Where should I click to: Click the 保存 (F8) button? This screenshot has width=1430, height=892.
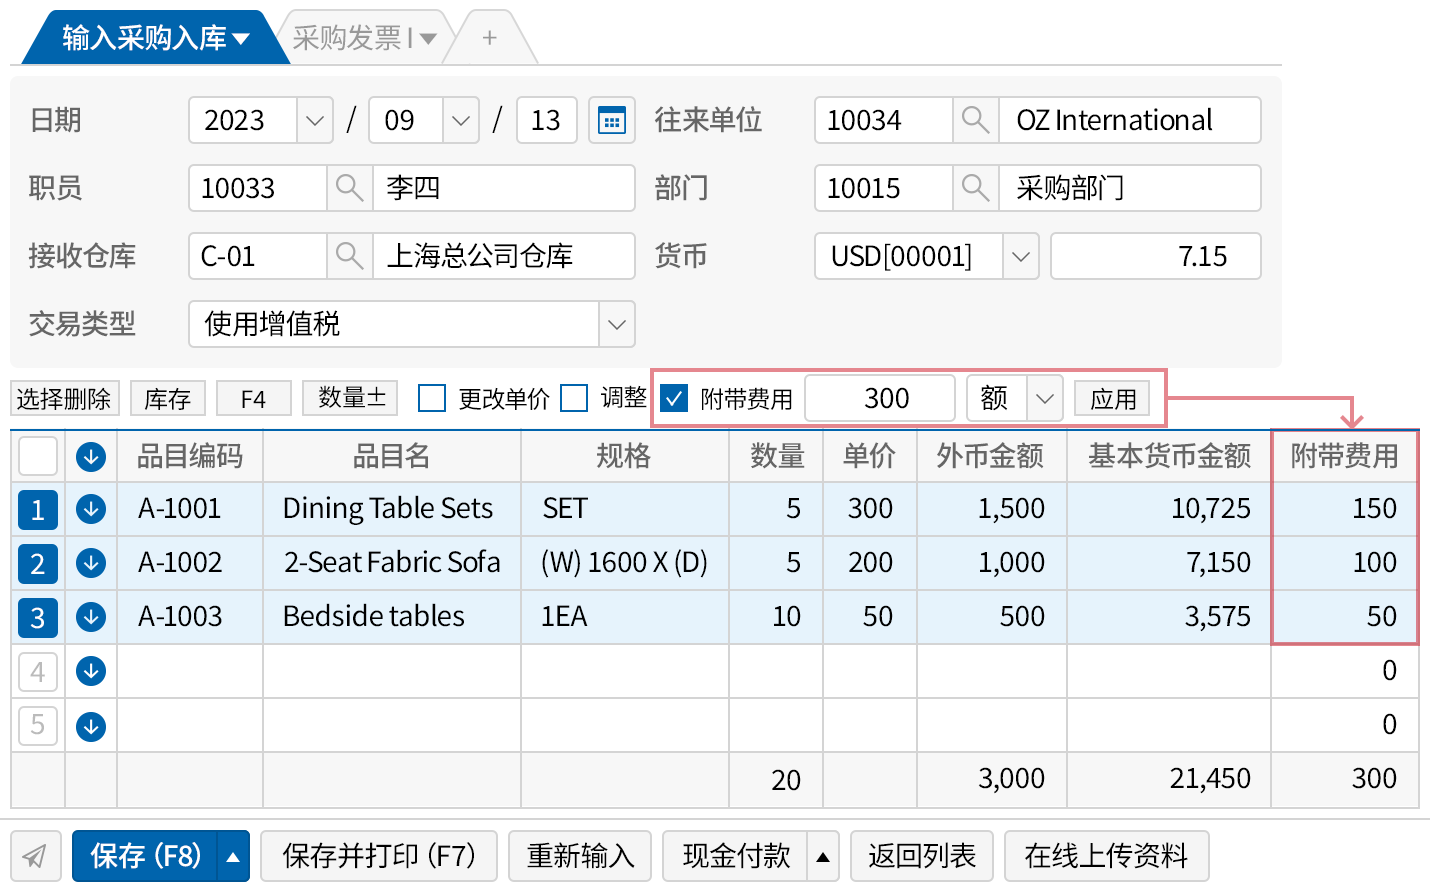pyautogui.click(x=146, y=856)
